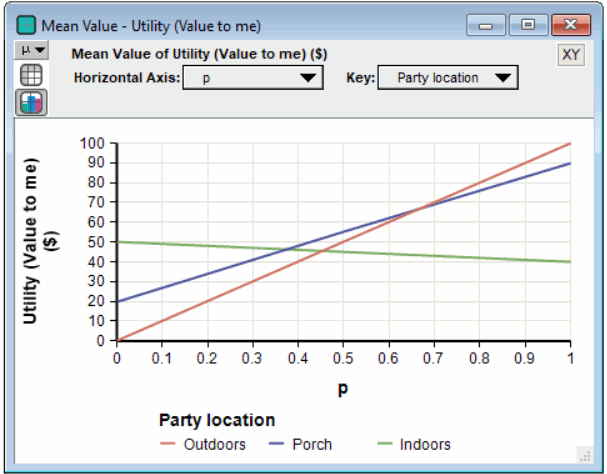Click the 50 tick on vertical axis
The width and height of the screenshot is (607, 474).
click(x=96, y=242)
